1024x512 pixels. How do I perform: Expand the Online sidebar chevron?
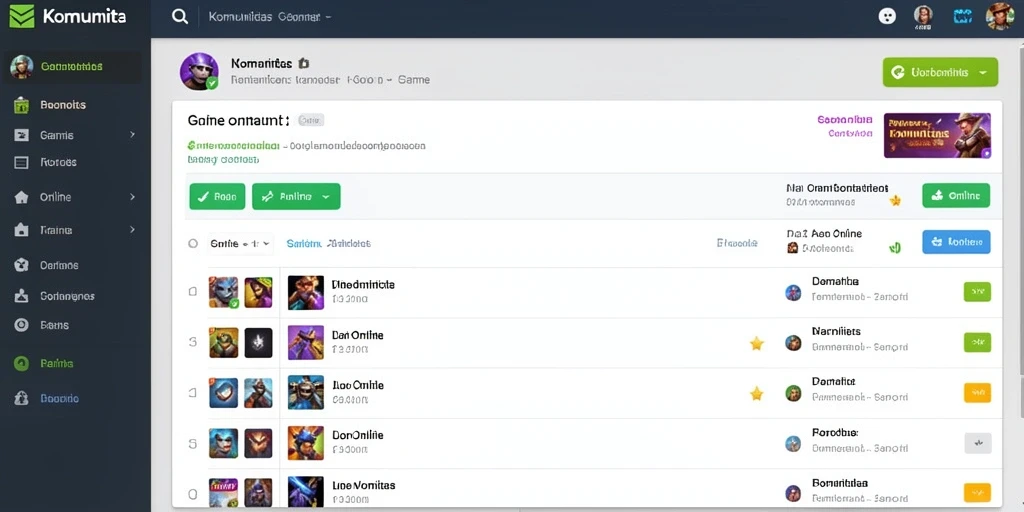pos(133,197)
